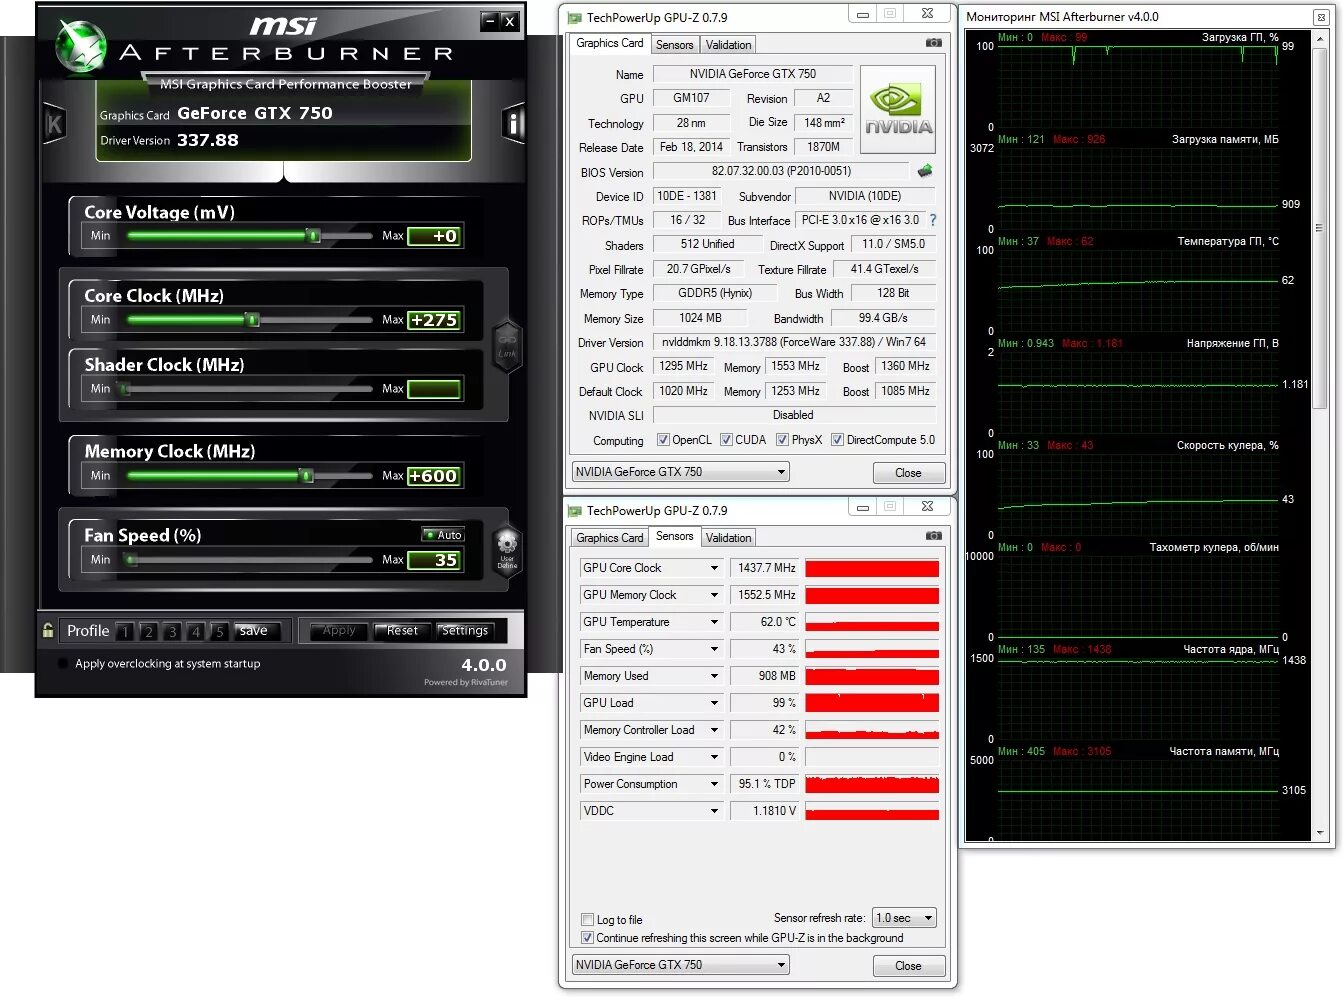Enable the Log to file checkbox
The width and height of the screenshot is (1343, 1000).
point(587,920)
